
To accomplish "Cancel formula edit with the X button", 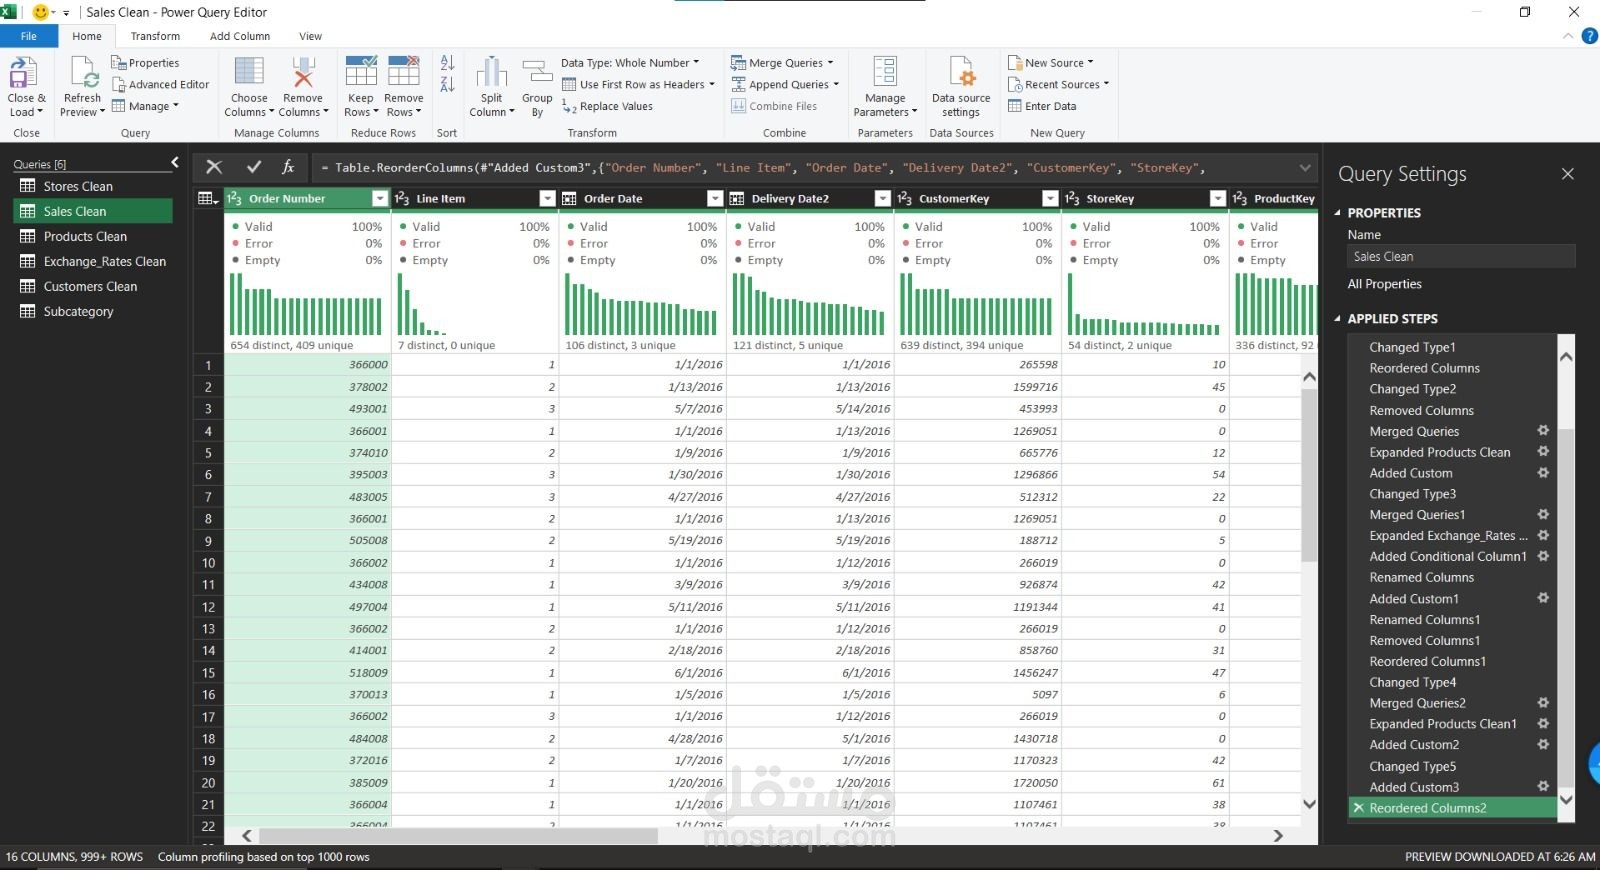I will 213,167.
